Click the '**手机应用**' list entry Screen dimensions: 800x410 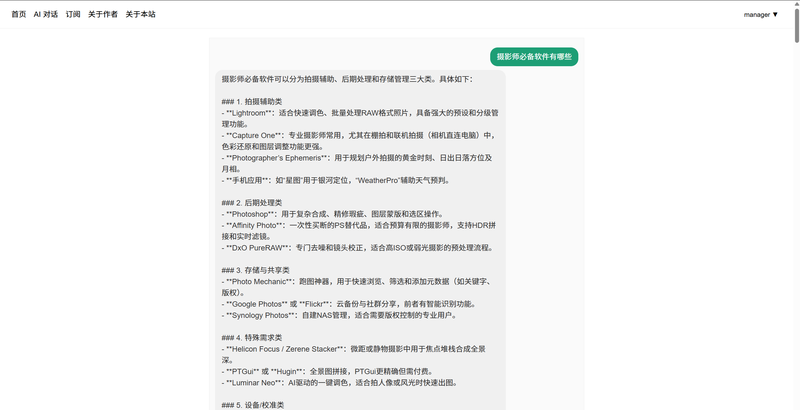336,180
